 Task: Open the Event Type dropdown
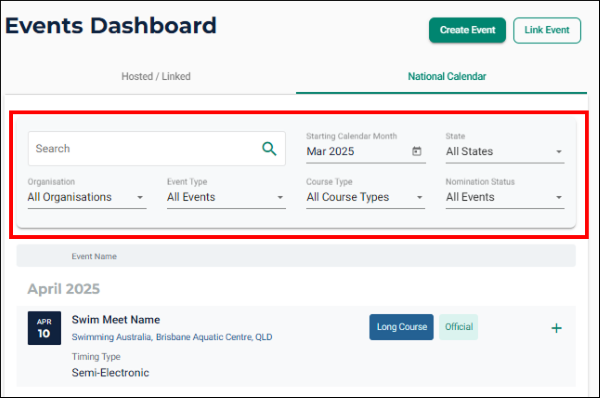(226, 197)
